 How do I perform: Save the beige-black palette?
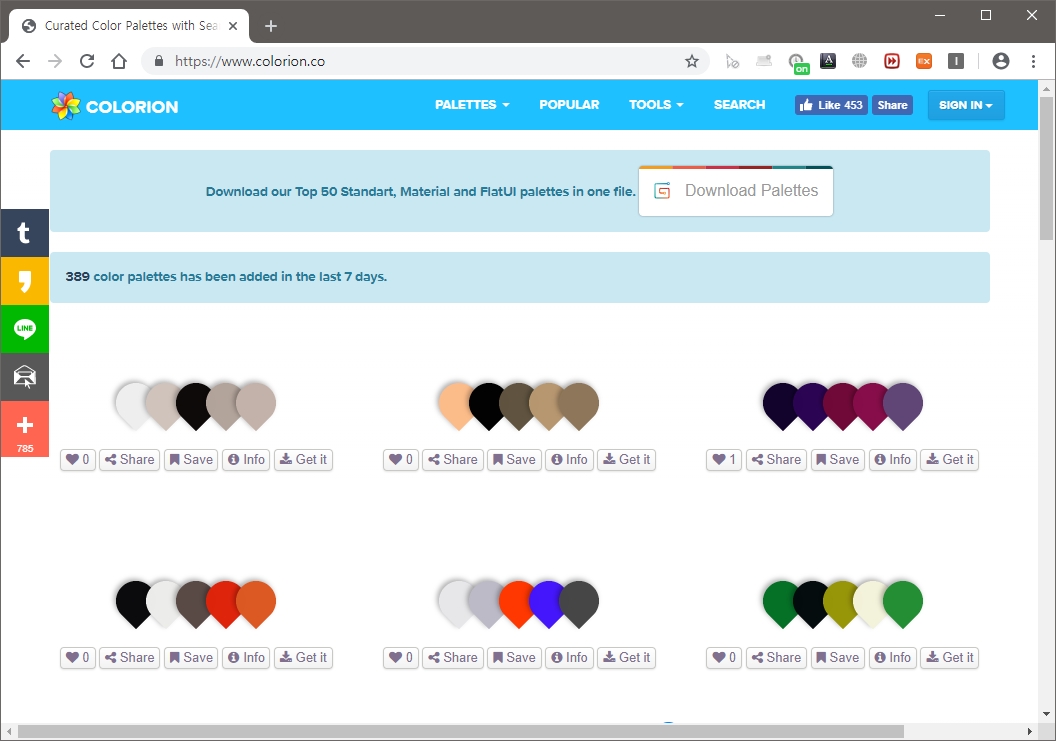[191, 459]
